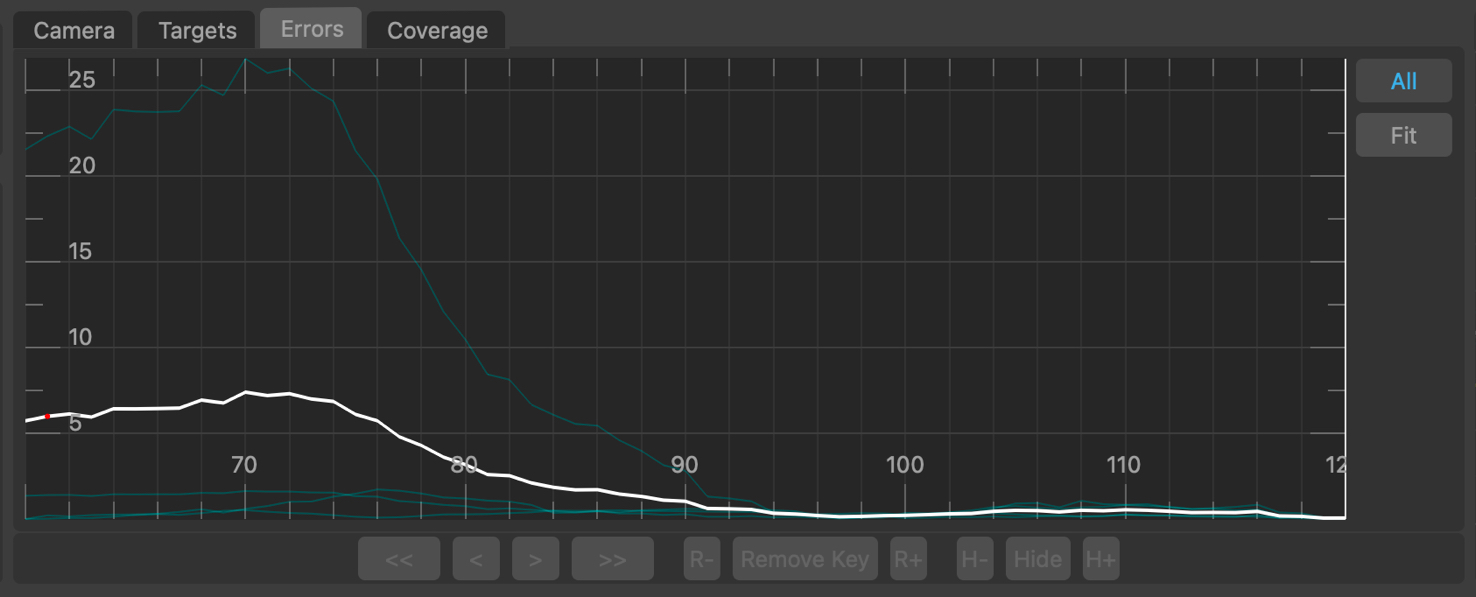Click the frame 90 axis label
This screenshot has height=597, width=1476.
(x=684, y=465)
